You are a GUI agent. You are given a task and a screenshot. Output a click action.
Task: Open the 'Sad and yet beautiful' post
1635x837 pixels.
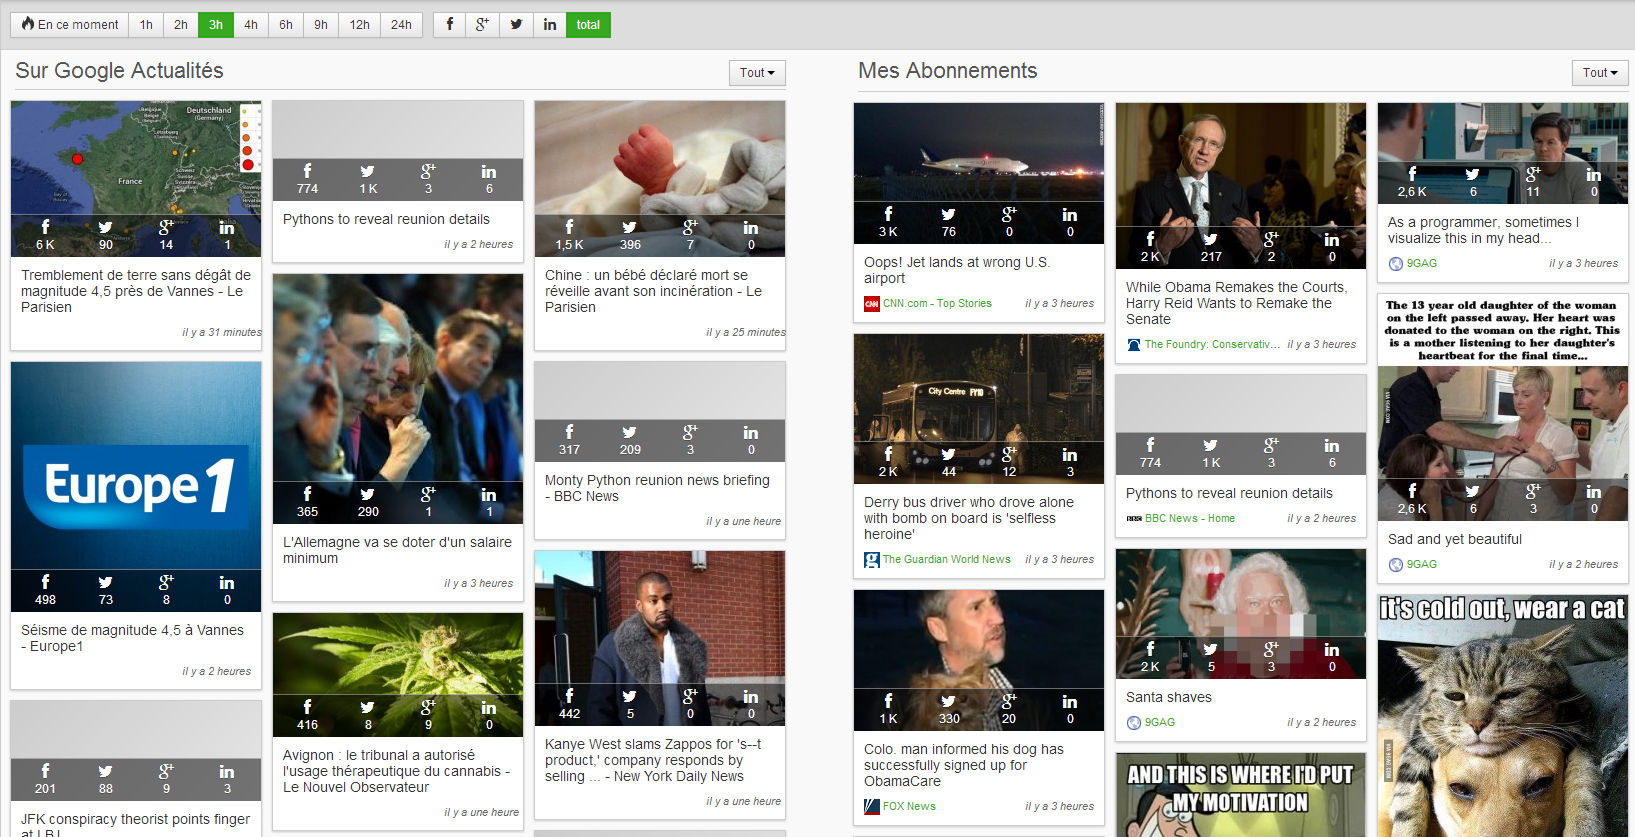click(x=1454, y=539)
